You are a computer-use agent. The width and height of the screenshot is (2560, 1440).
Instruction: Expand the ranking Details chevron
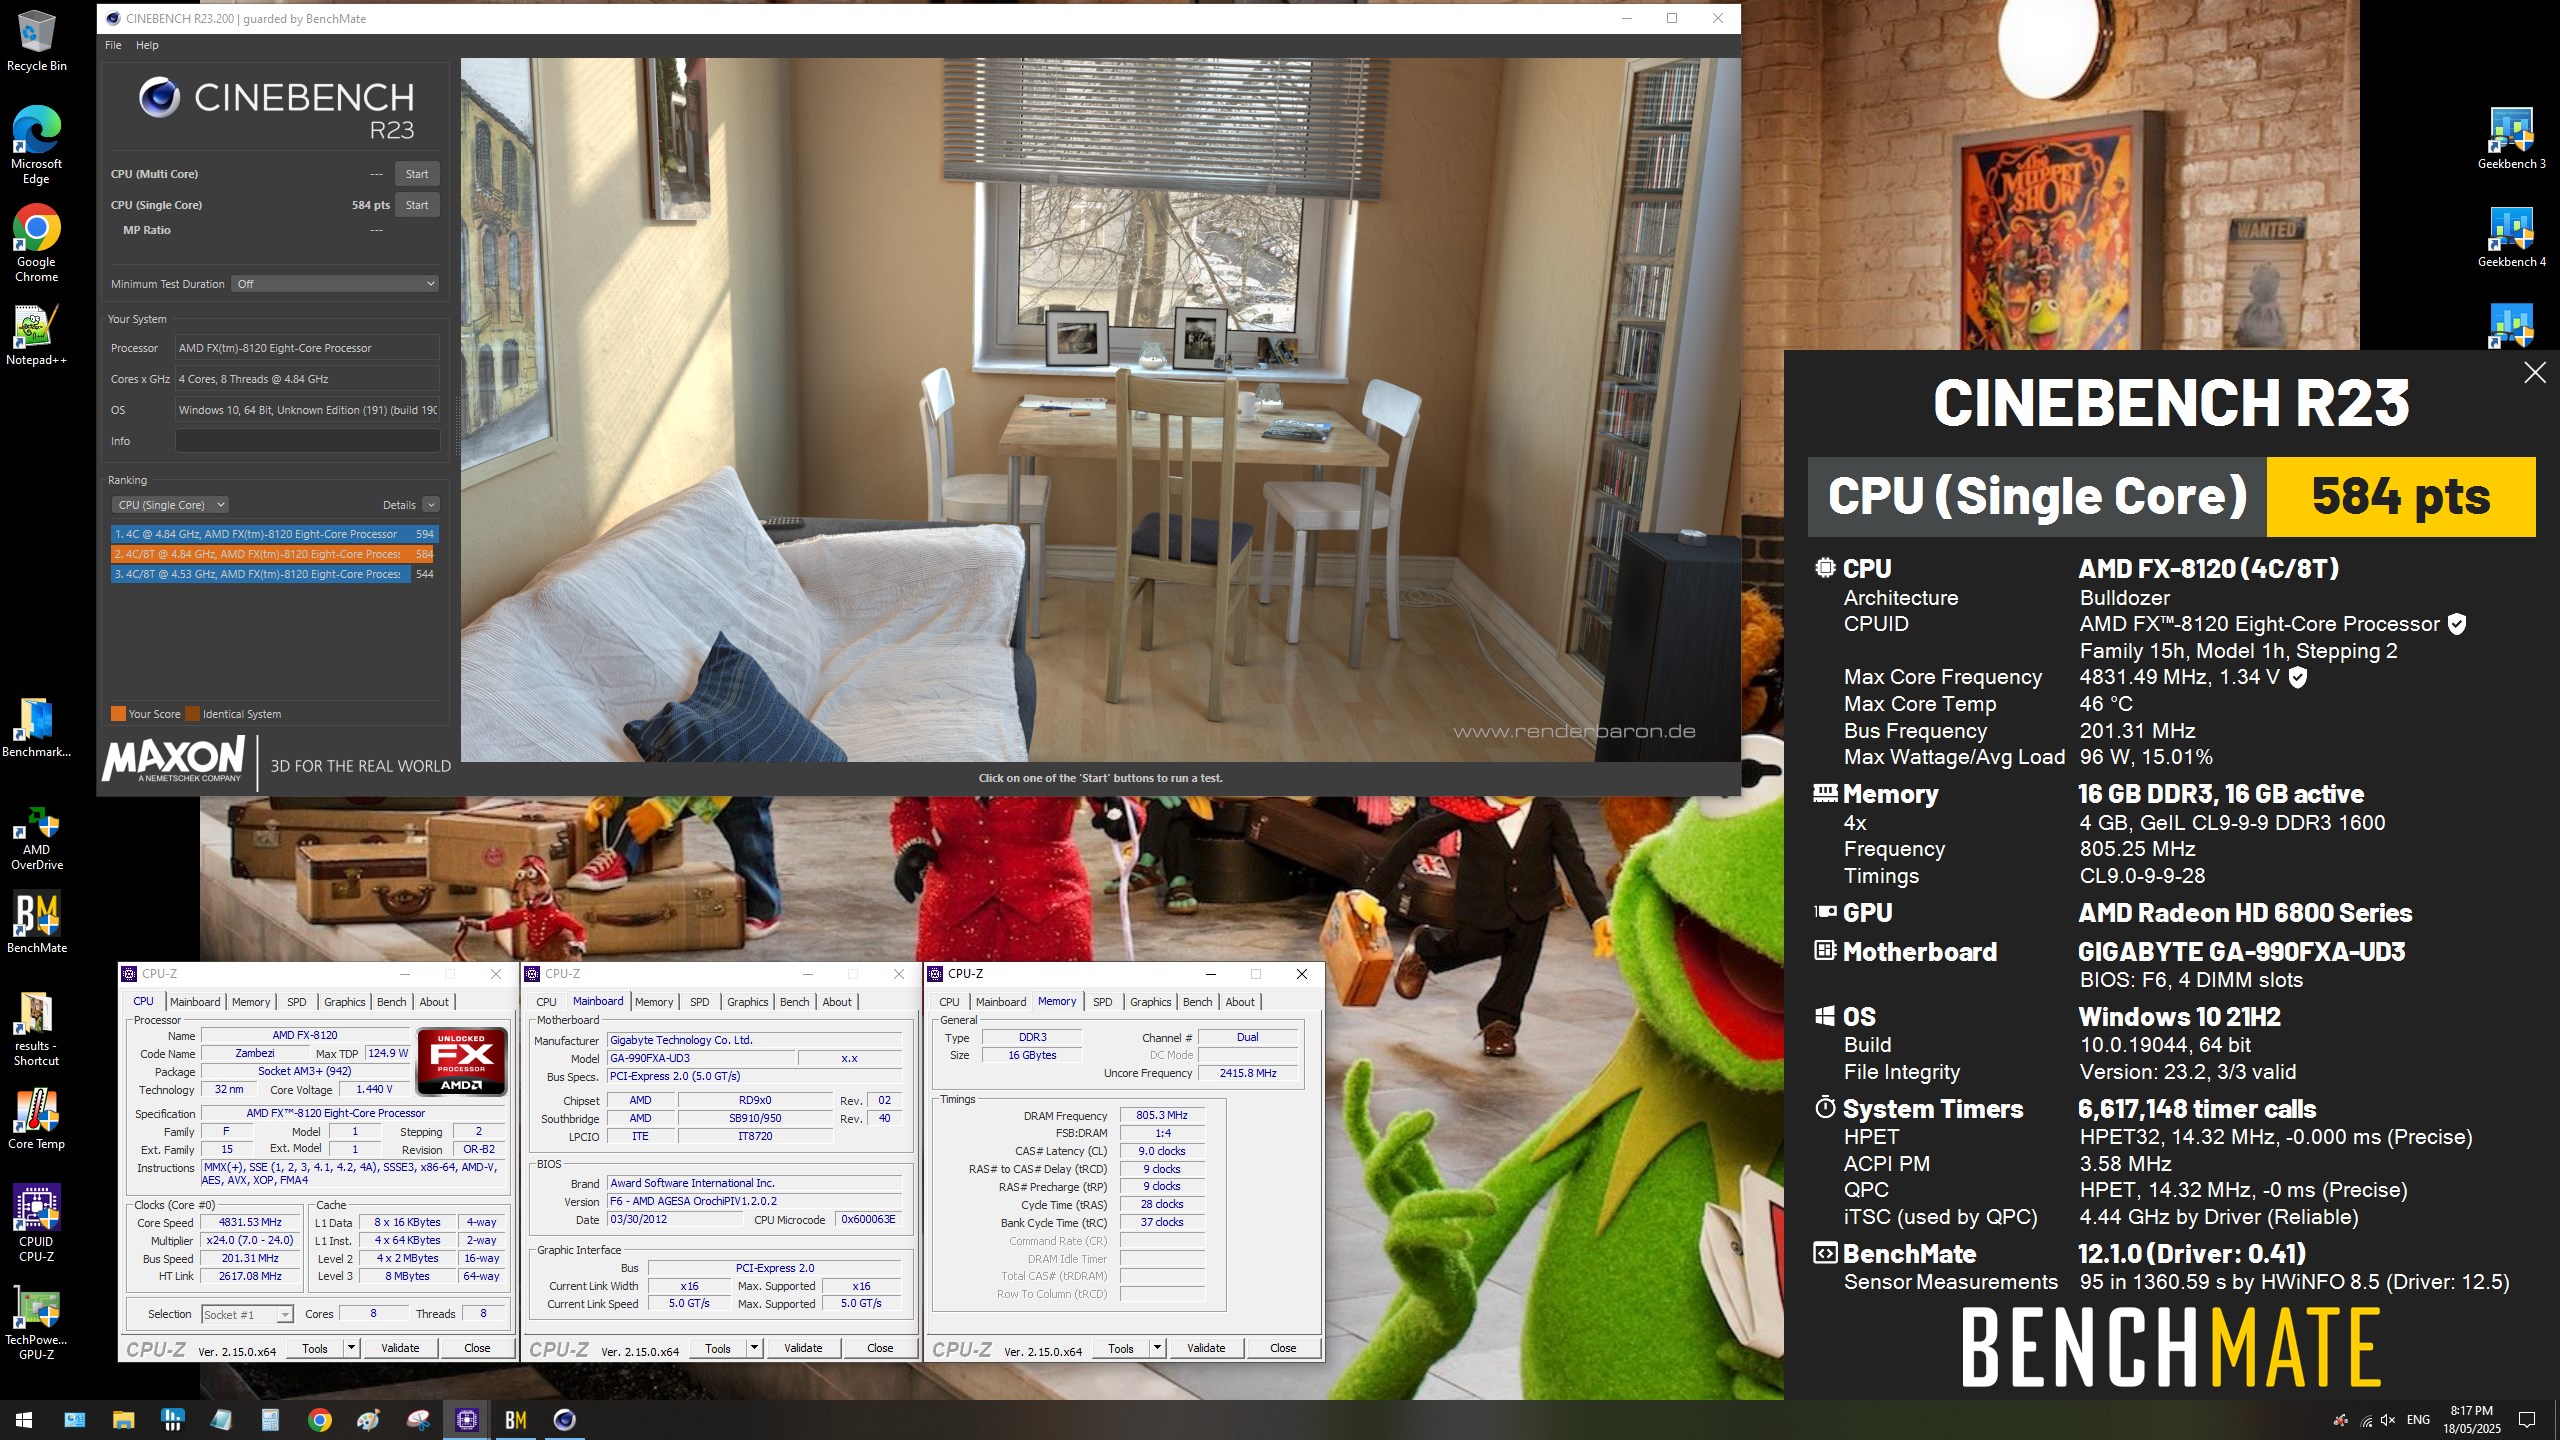(x=431, y=505)
